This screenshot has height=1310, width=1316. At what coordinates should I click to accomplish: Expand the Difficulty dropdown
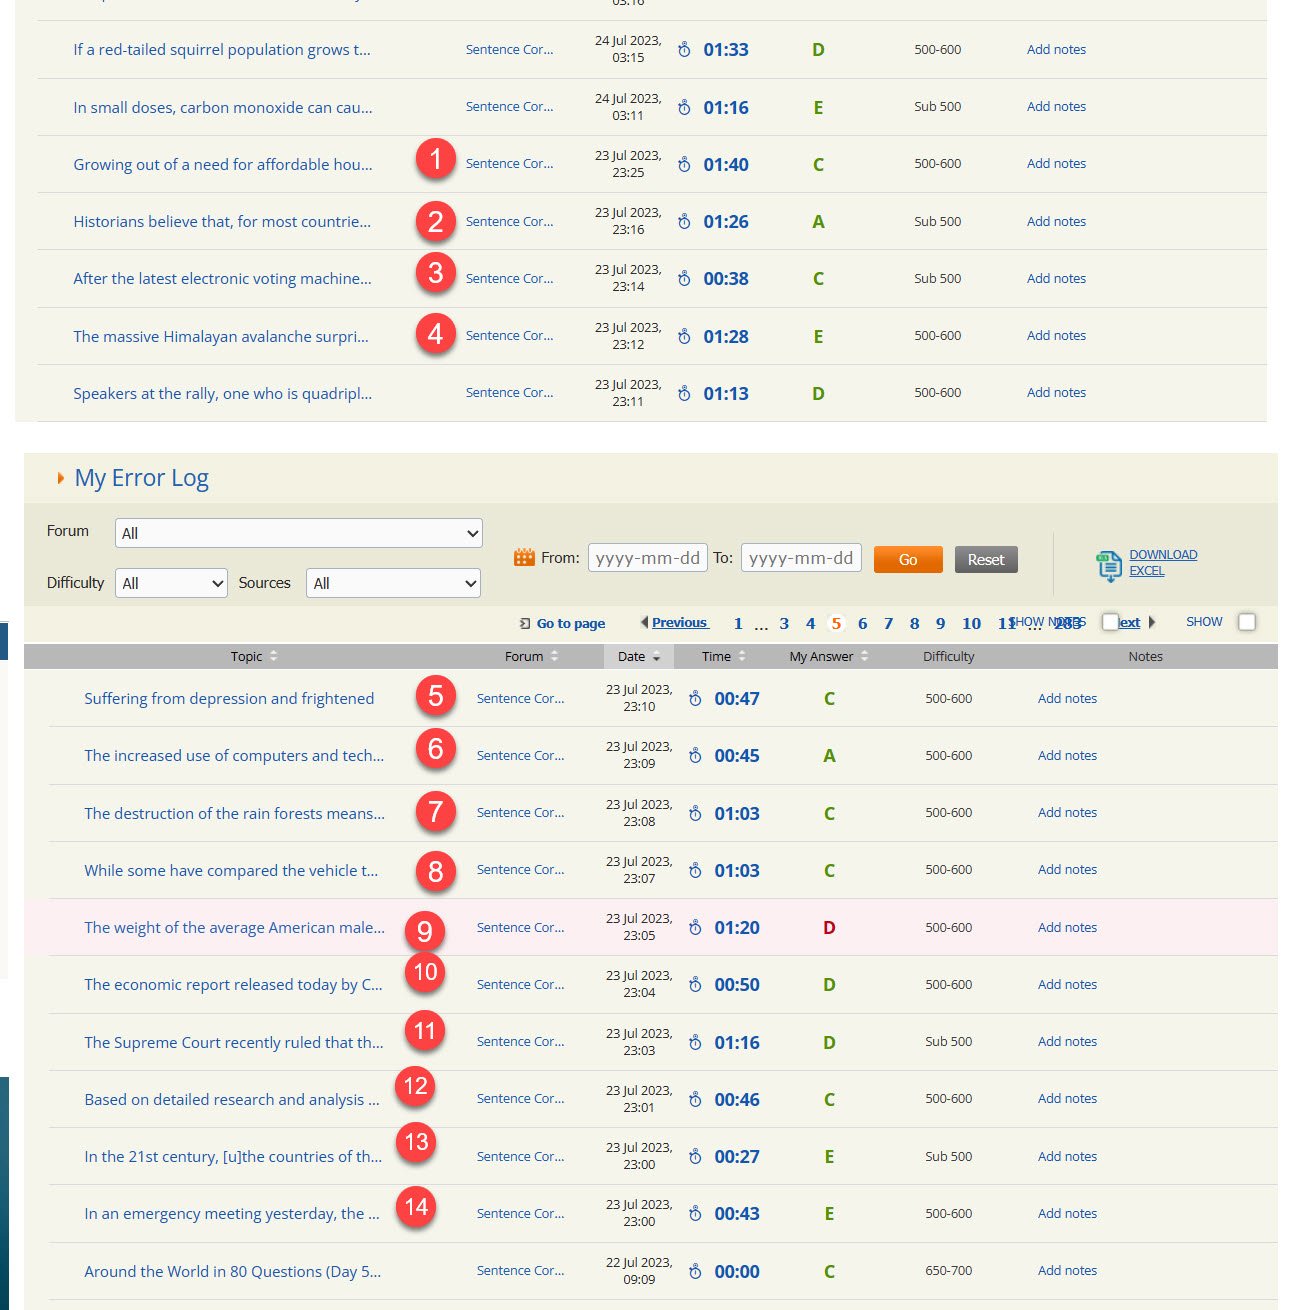[x=171, y=583]
